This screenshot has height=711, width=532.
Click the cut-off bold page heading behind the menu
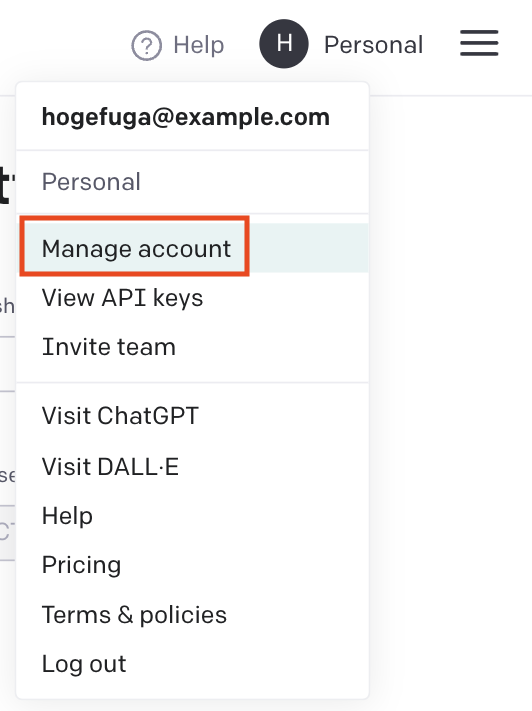tap(5, 184)
